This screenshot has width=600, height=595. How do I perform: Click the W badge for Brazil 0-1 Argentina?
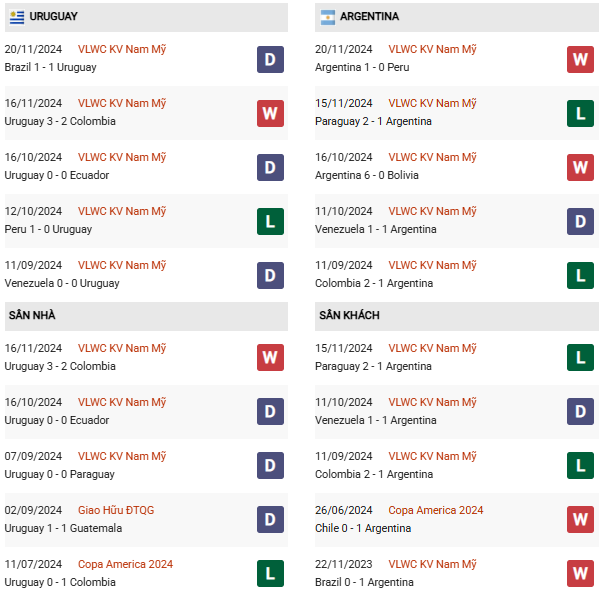click(x=580, y=573)
